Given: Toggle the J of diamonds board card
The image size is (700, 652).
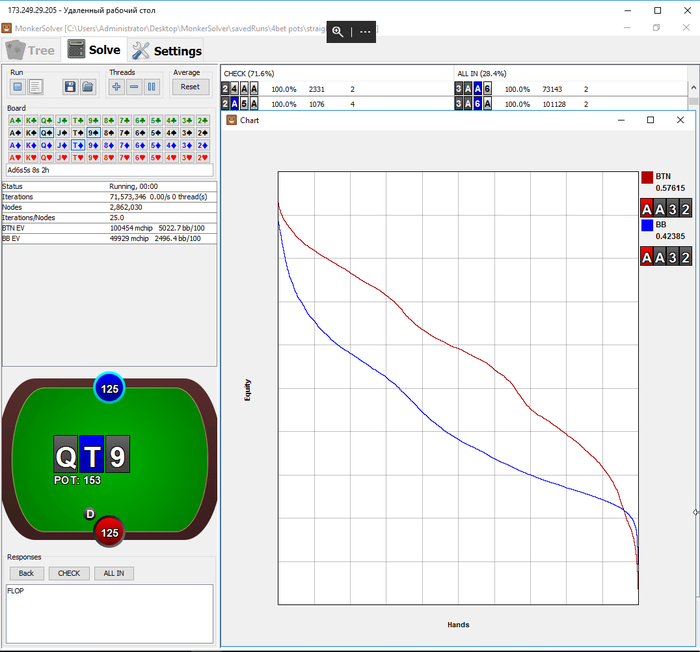Looking at the screenshot, I should 62,145.
